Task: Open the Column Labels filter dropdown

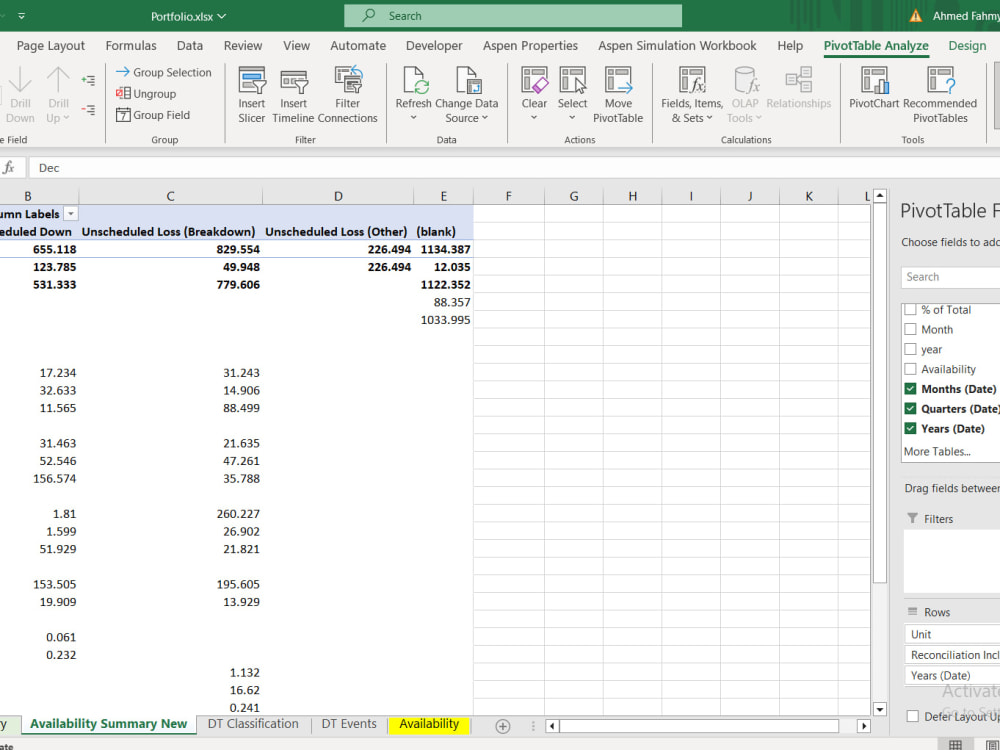Action: point(70,213)
